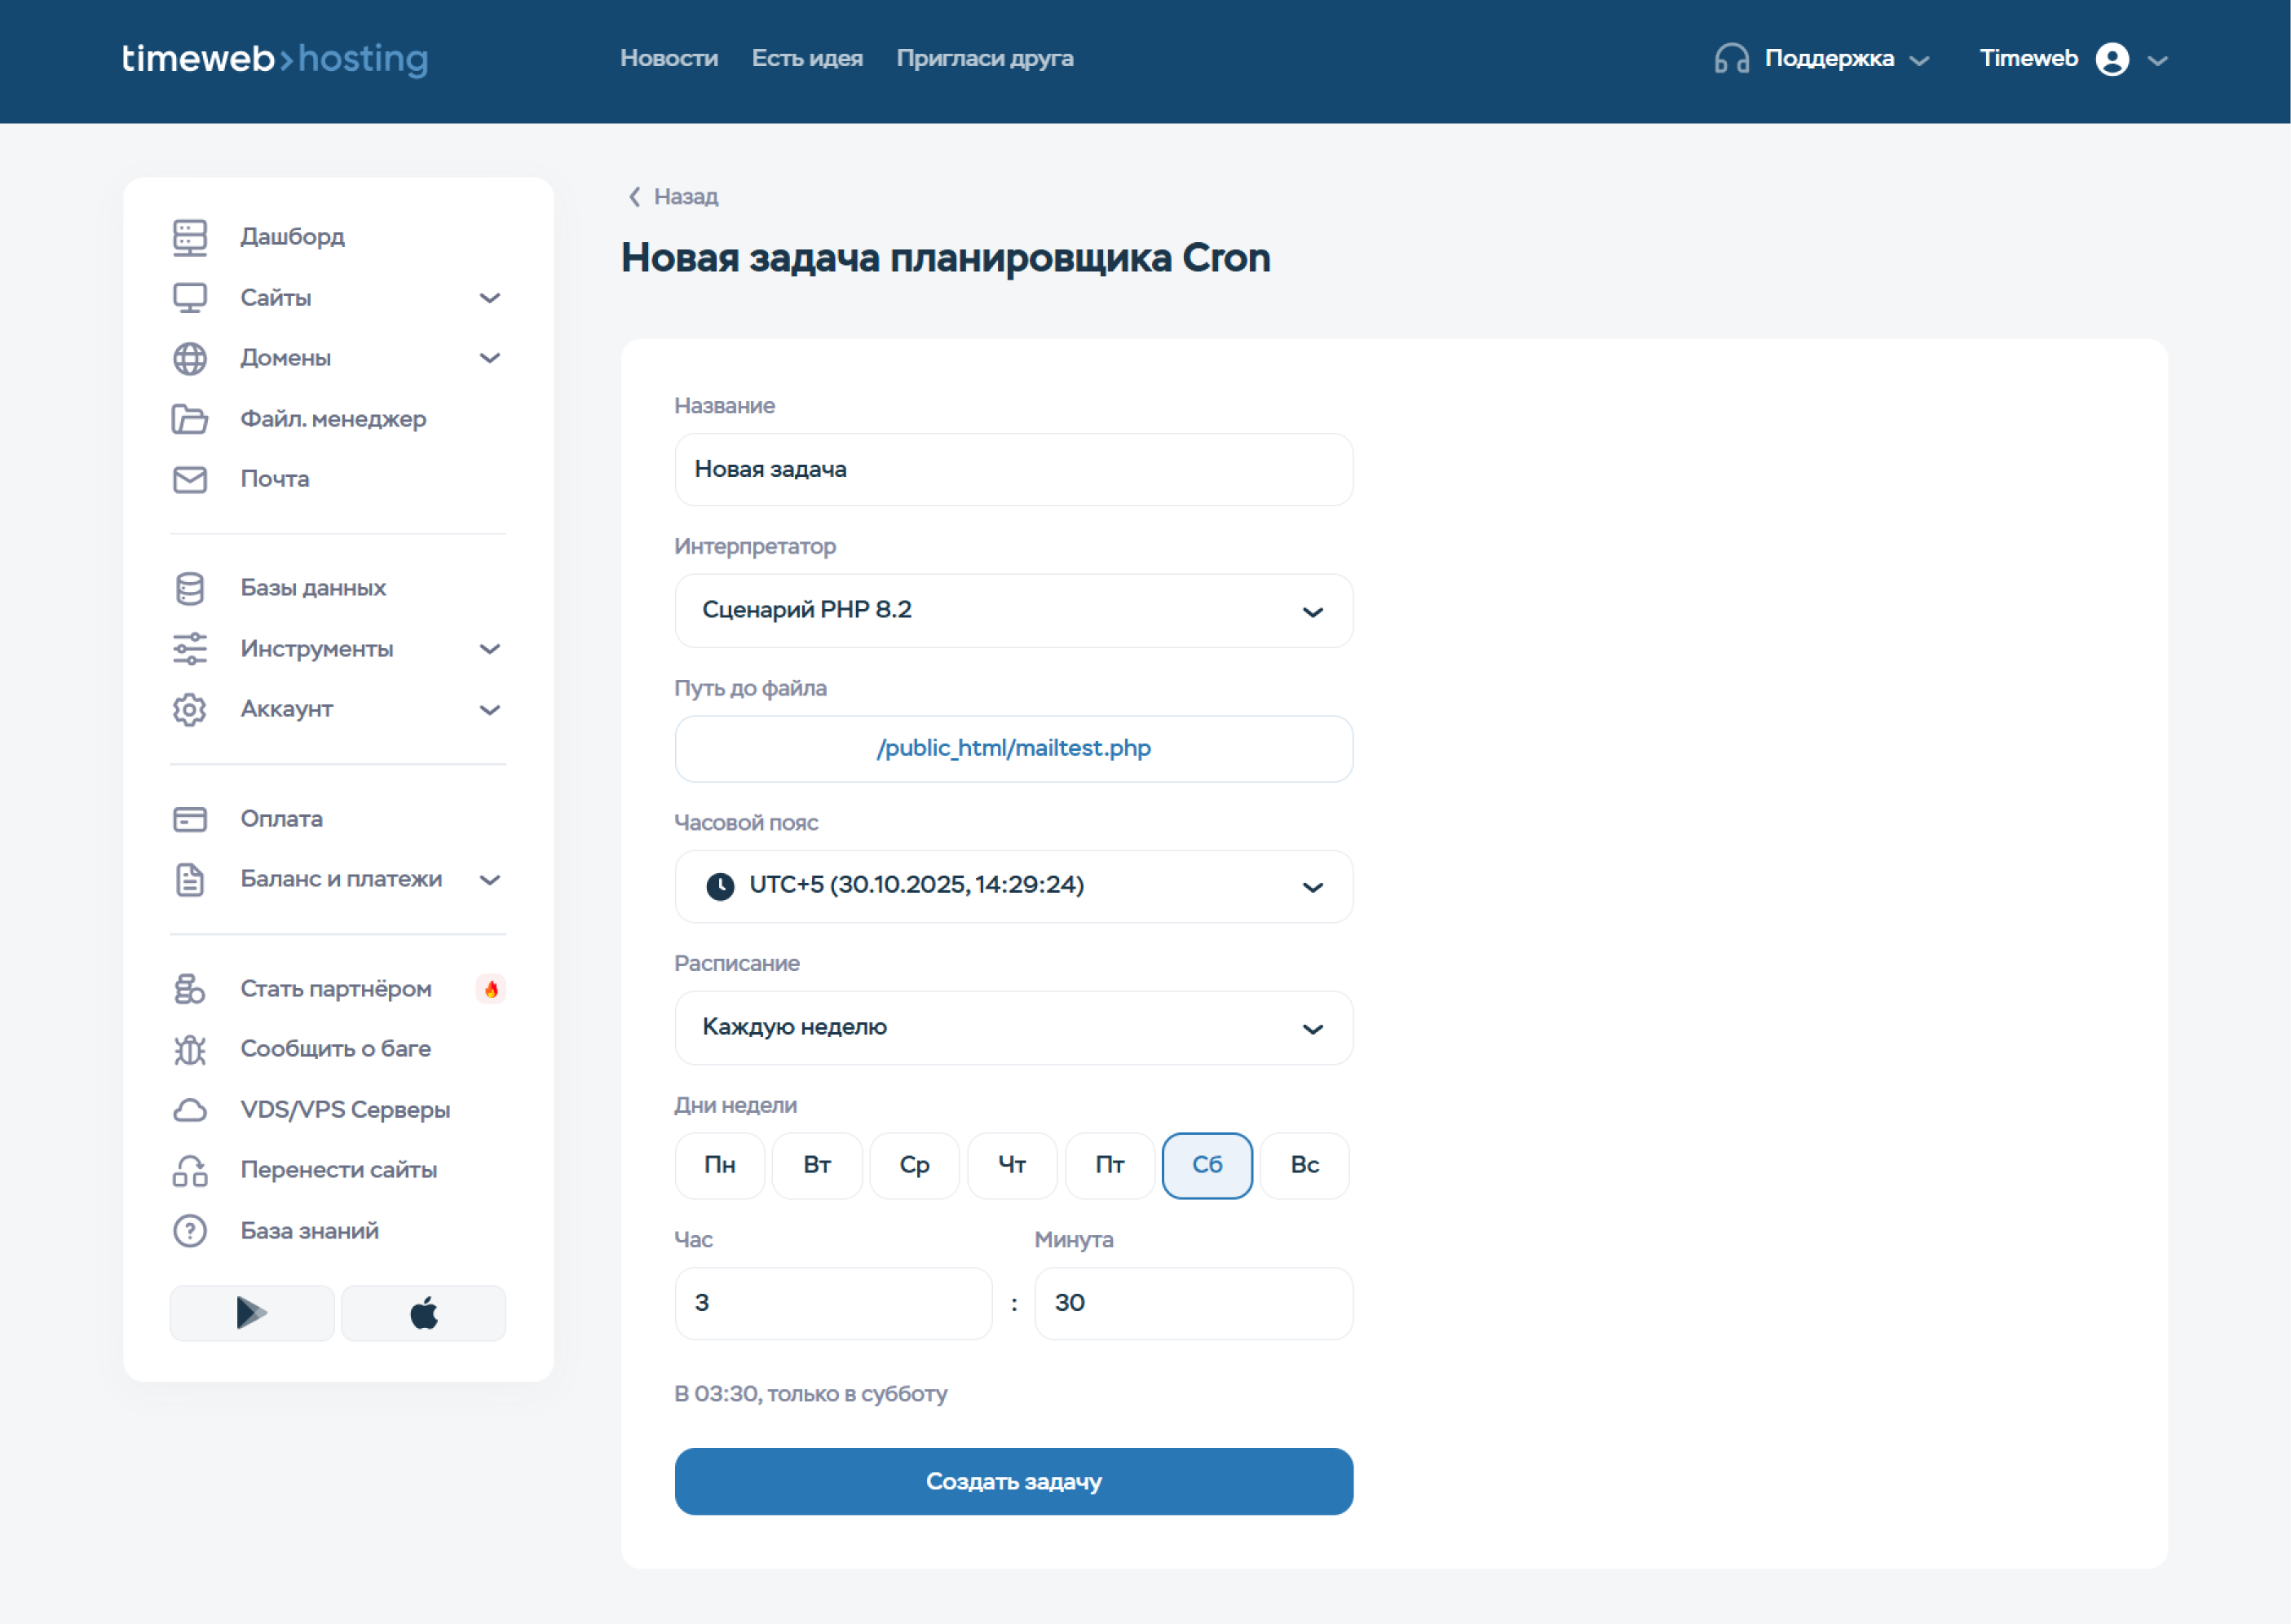The image size is (2291, 1624).
Task: Enable Monday (Пн) weekday button
Action: pos(719,1165)
